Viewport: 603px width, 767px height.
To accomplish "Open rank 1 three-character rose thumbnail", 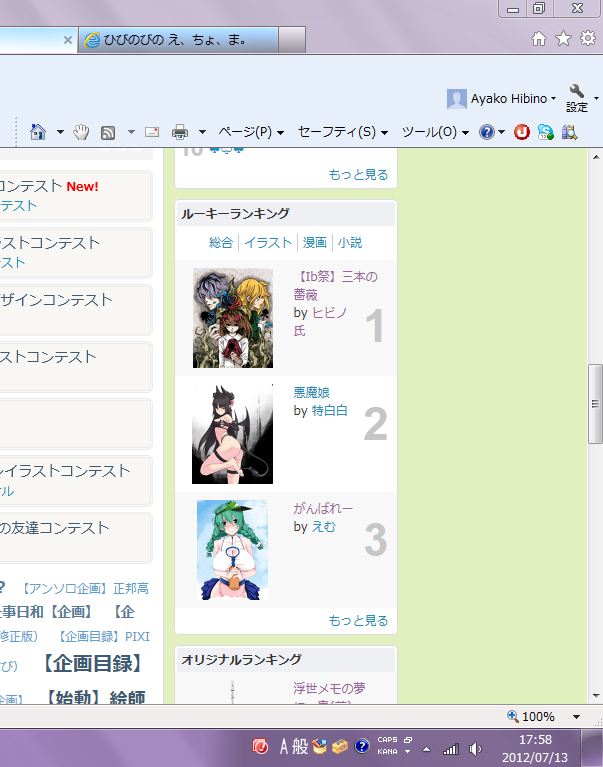I will 233,318.
